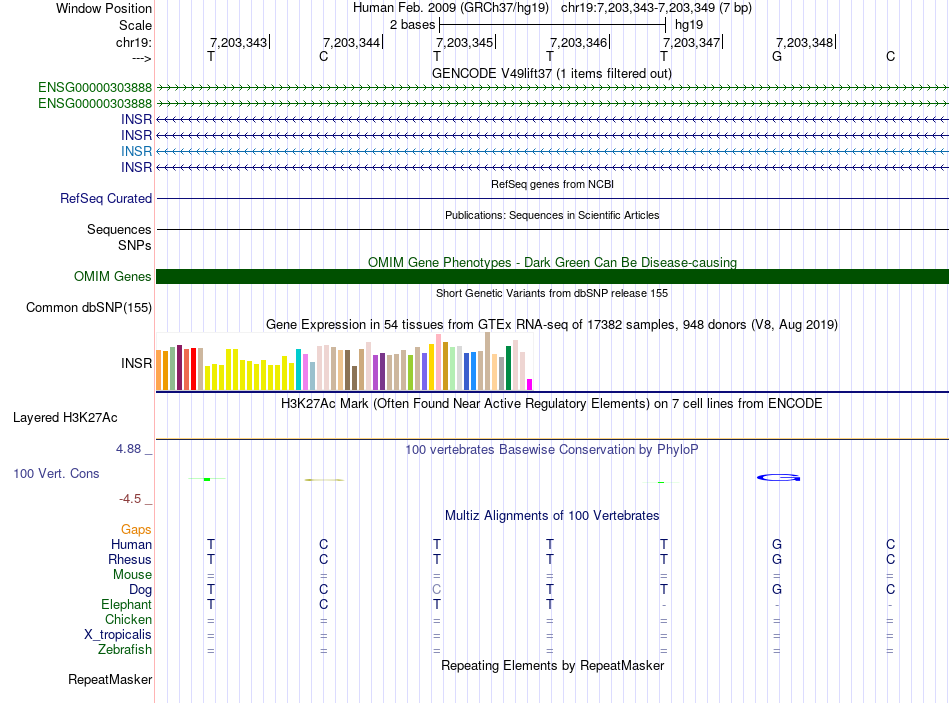The height and width of the screenshot is (703, 950).
Task: Click the orange Gaps label
Action: pyautogui.click(x=136, y=529)
